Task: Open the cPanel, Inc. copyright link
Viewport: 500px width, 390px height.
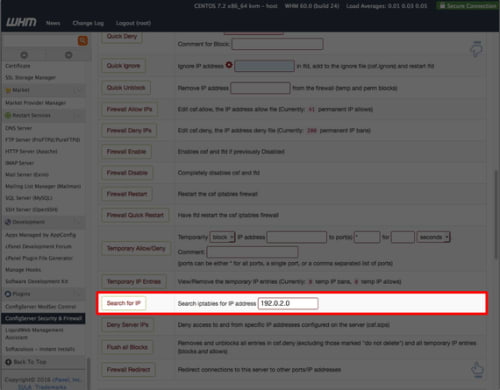Action: coord(66,380)
